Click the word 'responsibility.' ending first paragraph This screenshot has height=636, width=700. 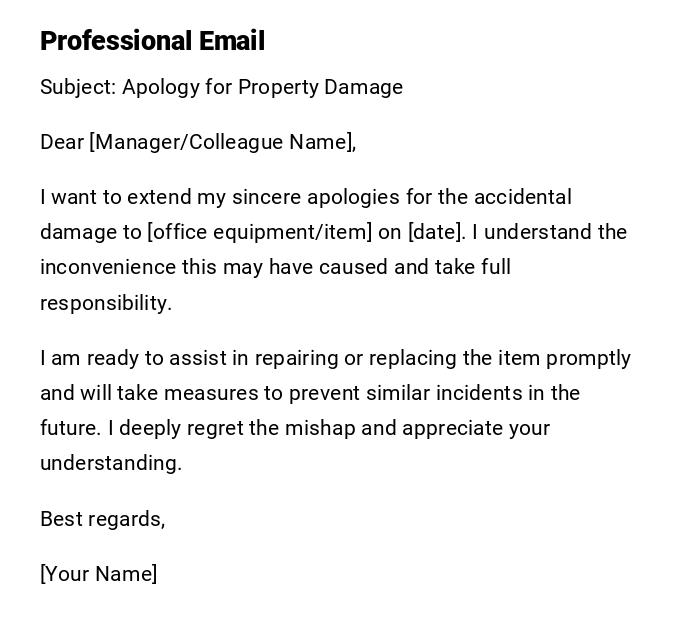[x=106, y=303]
